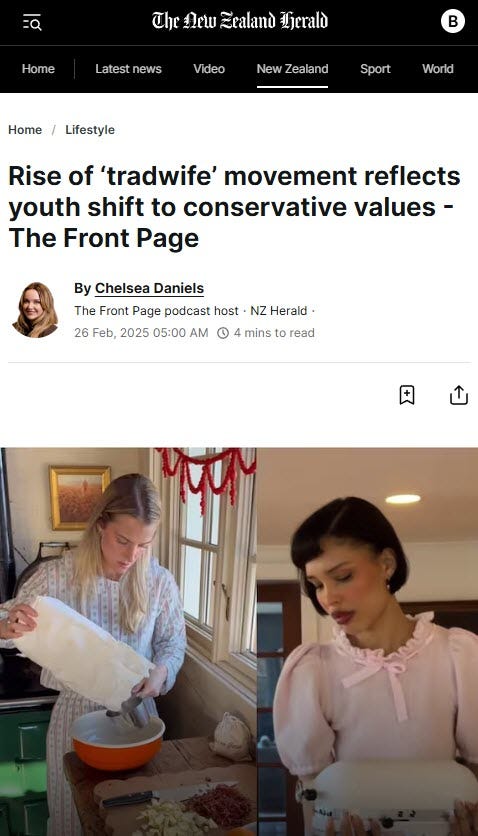
Task: Open the profile avatar labeled B
Action: (452, 21)
